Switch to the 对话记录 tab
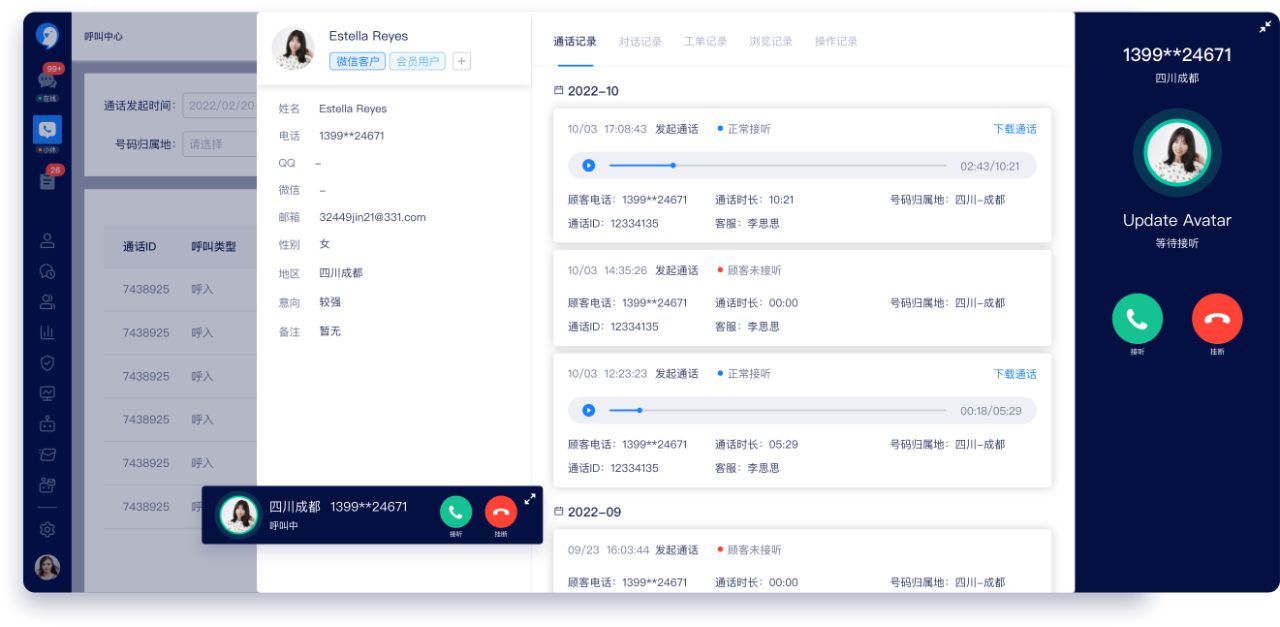Image resolution: width=1280 pixels, height=627 pixels. click(x=640, y=42)
